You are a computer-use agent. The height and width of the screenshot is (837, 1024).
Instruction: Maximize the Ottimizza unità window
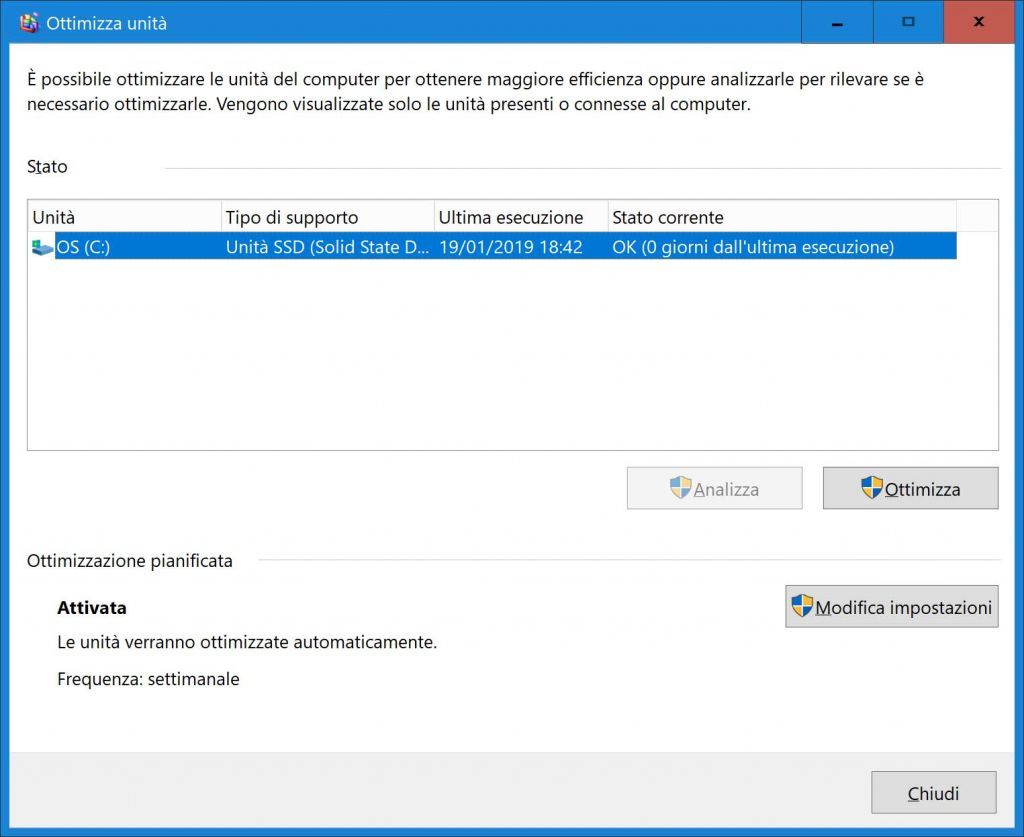pos(908,21)
